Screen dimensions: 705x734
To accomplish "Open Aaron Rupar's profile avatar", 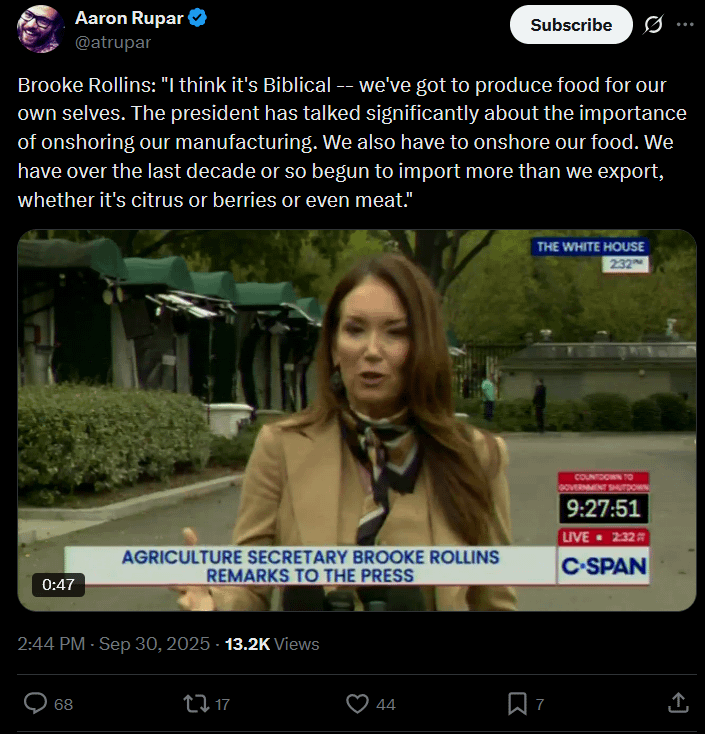I will pos(41,29).
